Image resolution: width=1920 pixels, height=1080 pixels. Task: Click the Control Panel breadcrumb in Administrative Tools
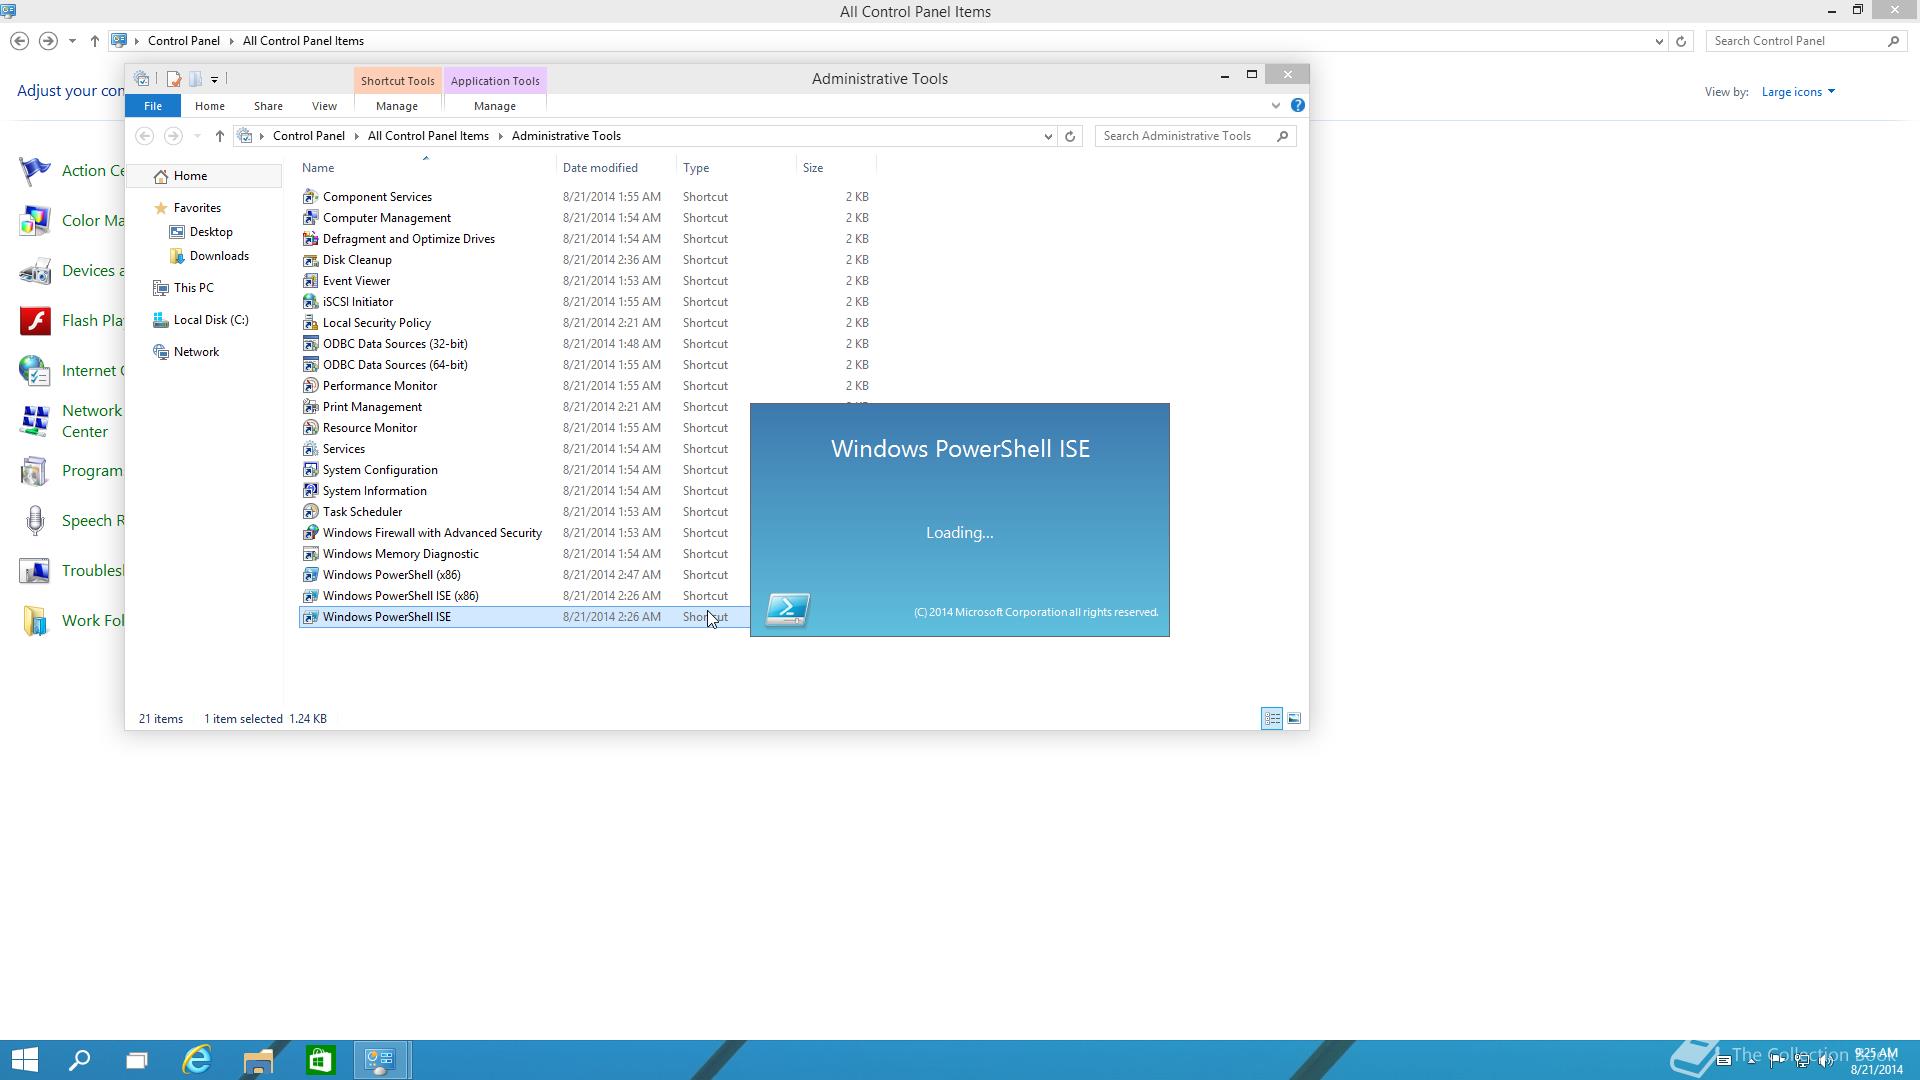coord(309,136)
